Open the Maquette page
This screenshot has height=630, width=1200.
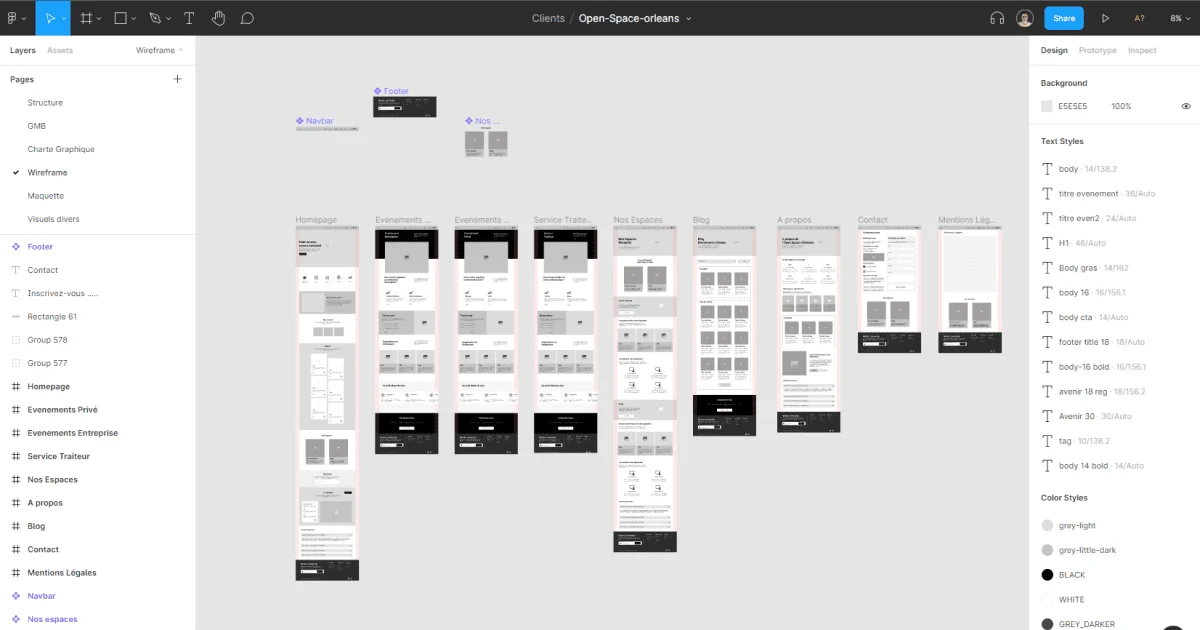[46, 195]
